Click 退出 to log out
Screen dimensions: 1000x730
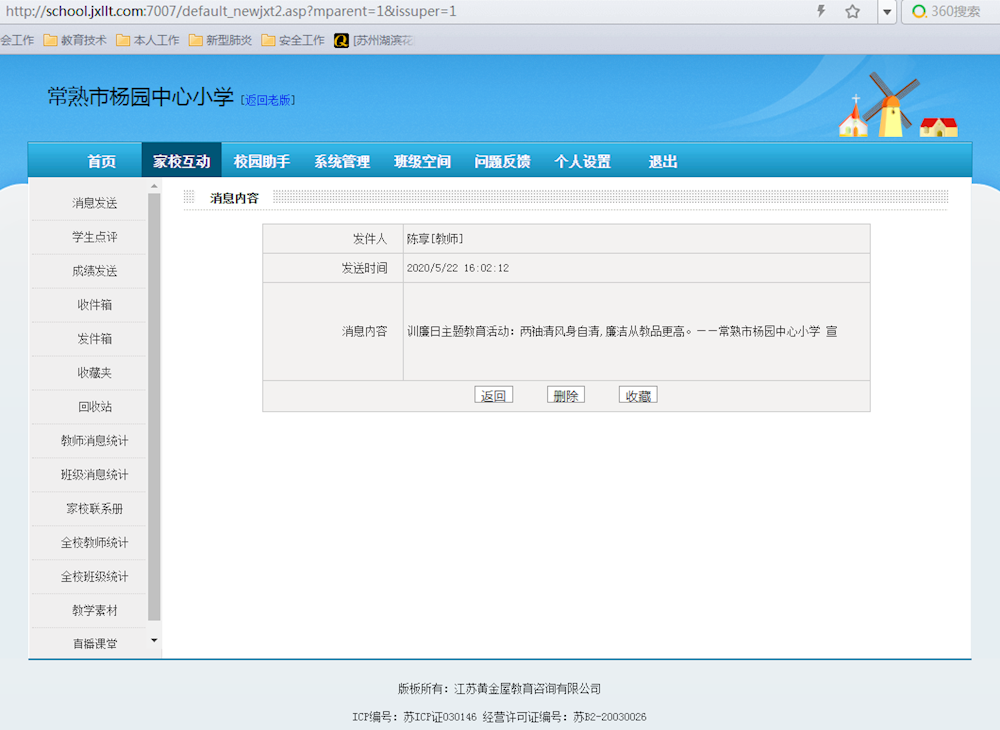tap(663, 161)
